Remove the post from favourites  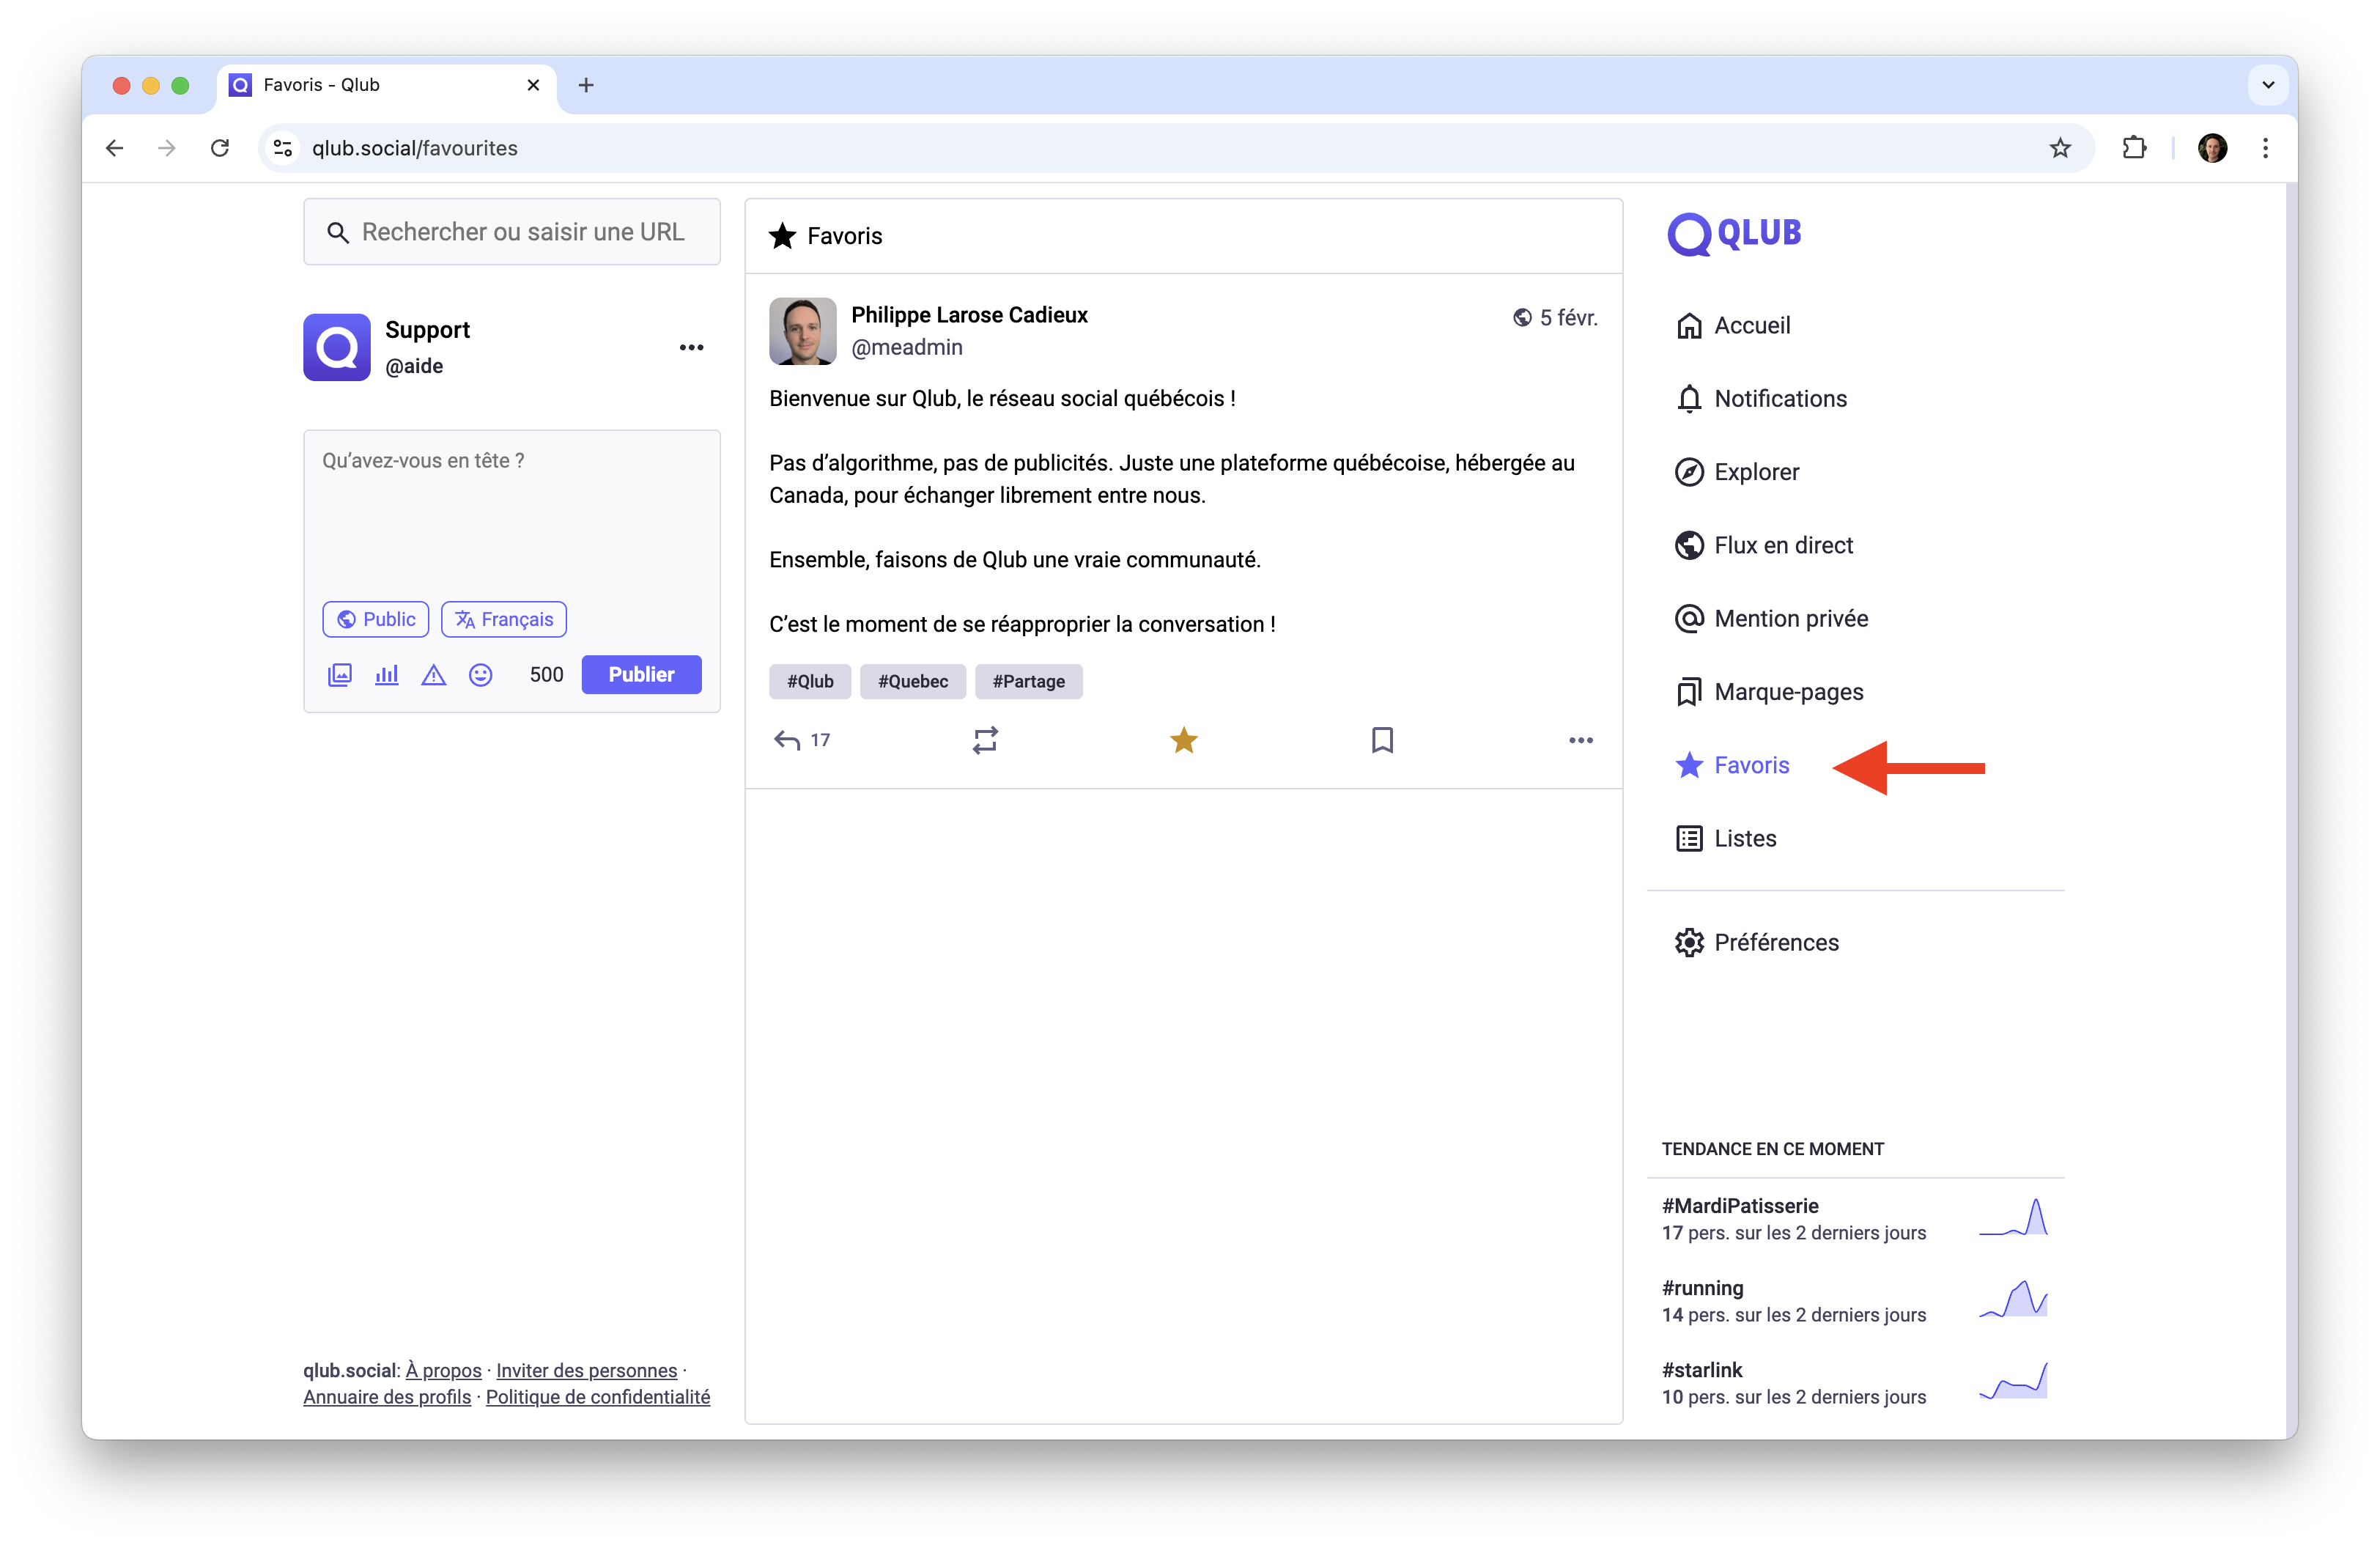[x=1184, y=740]
